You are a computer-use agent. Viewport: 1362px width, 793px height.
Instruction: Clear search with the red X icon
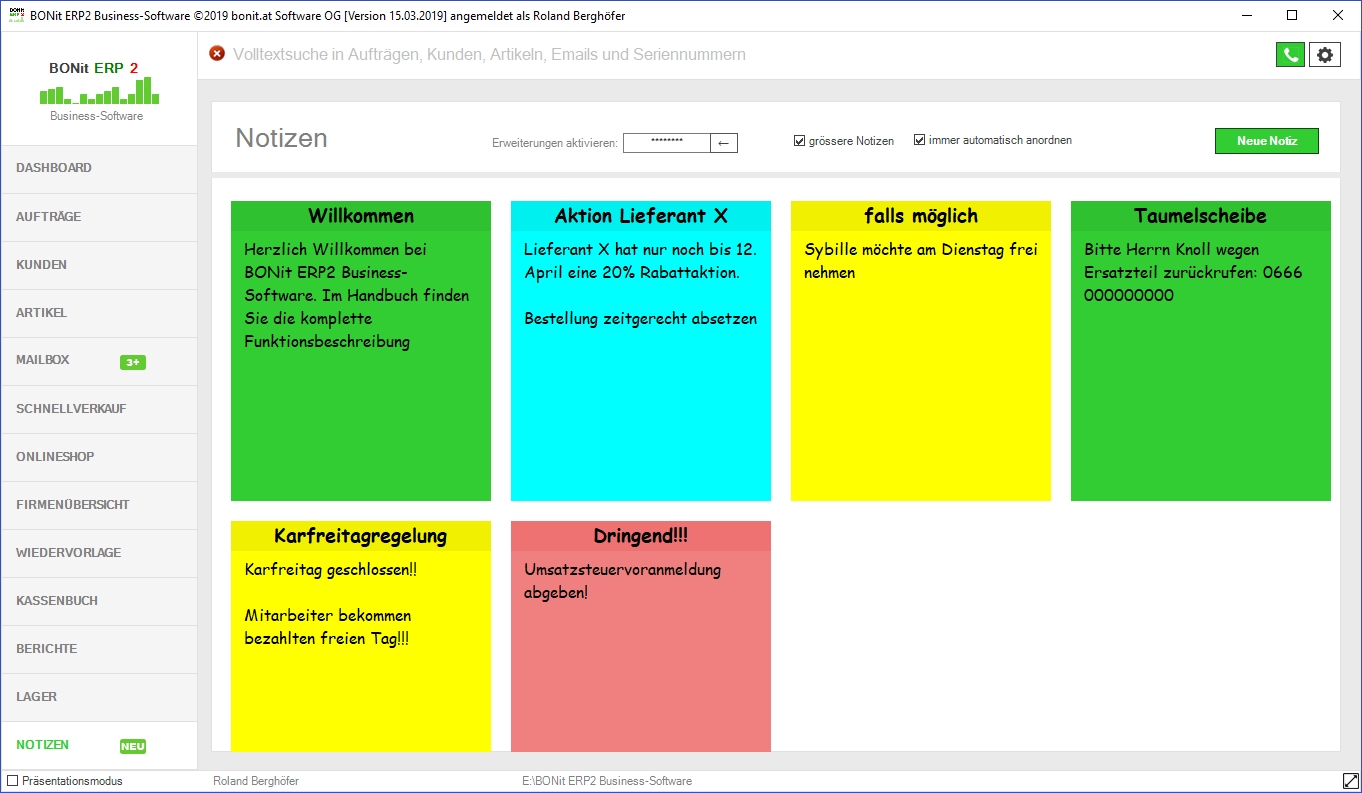pyautogui.click(x=217, y=54)
